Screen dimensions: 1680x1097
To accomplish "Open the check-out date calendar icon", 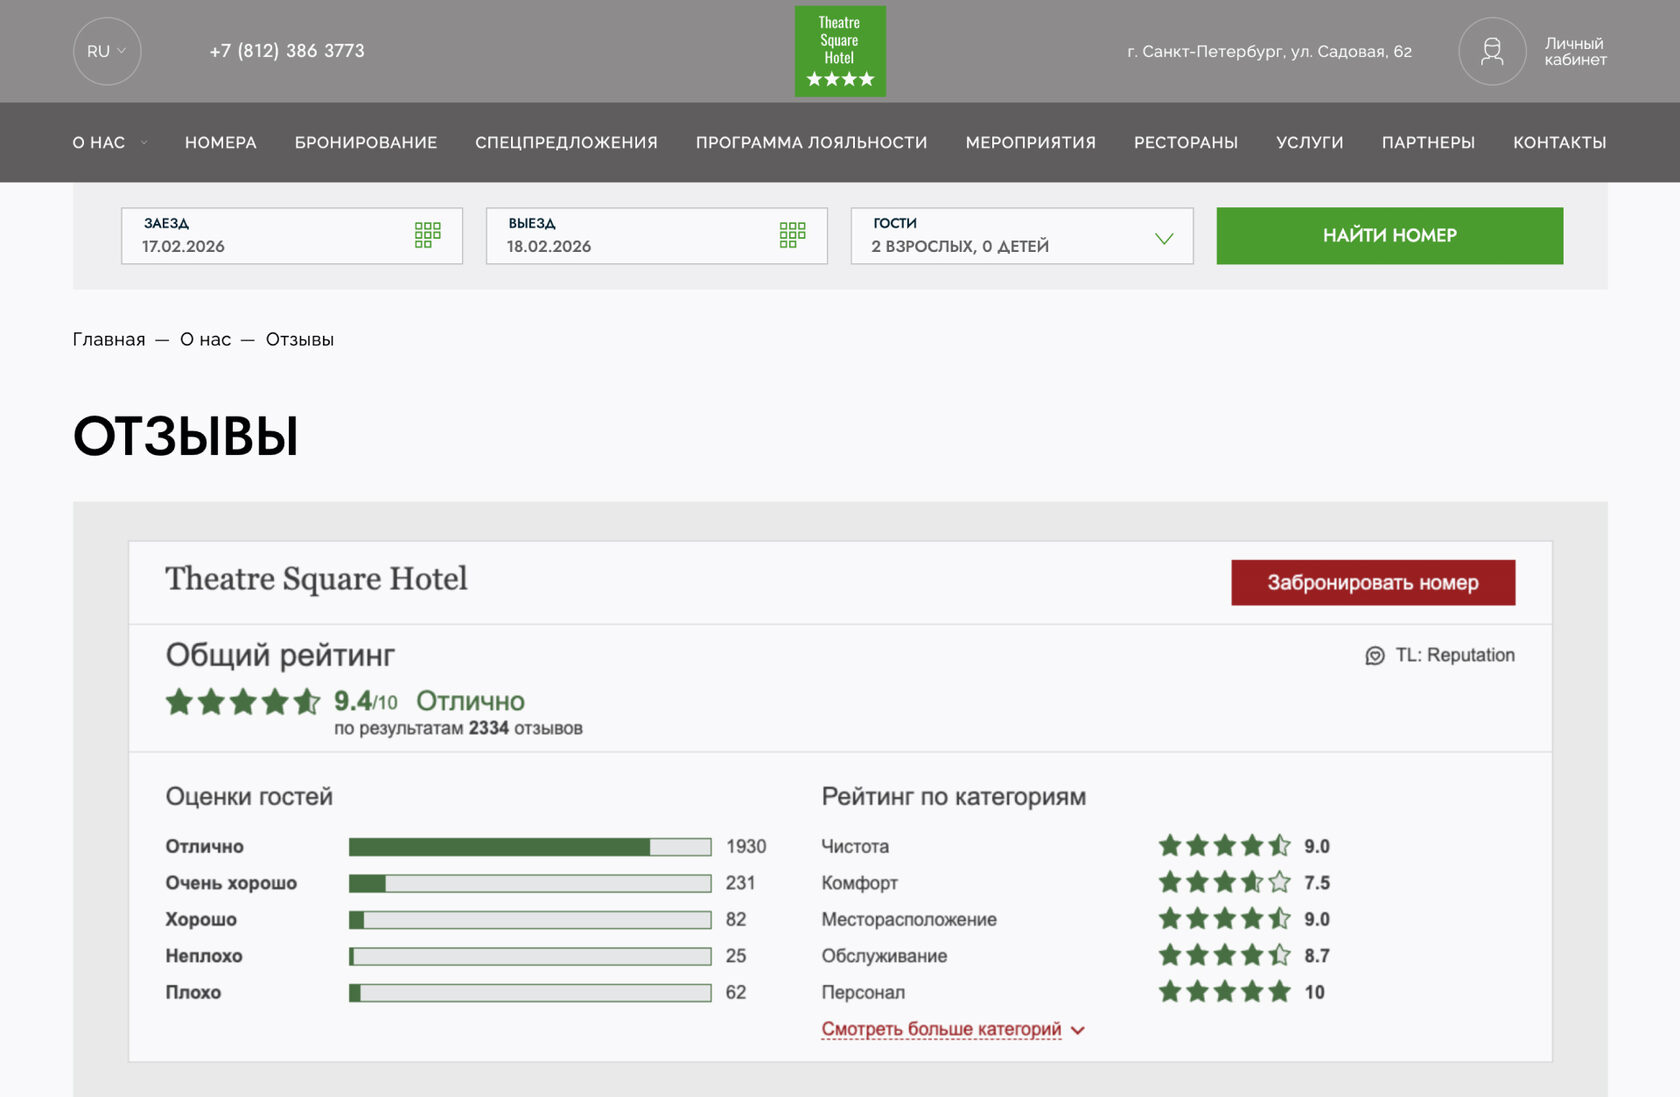I will [793, 235].
